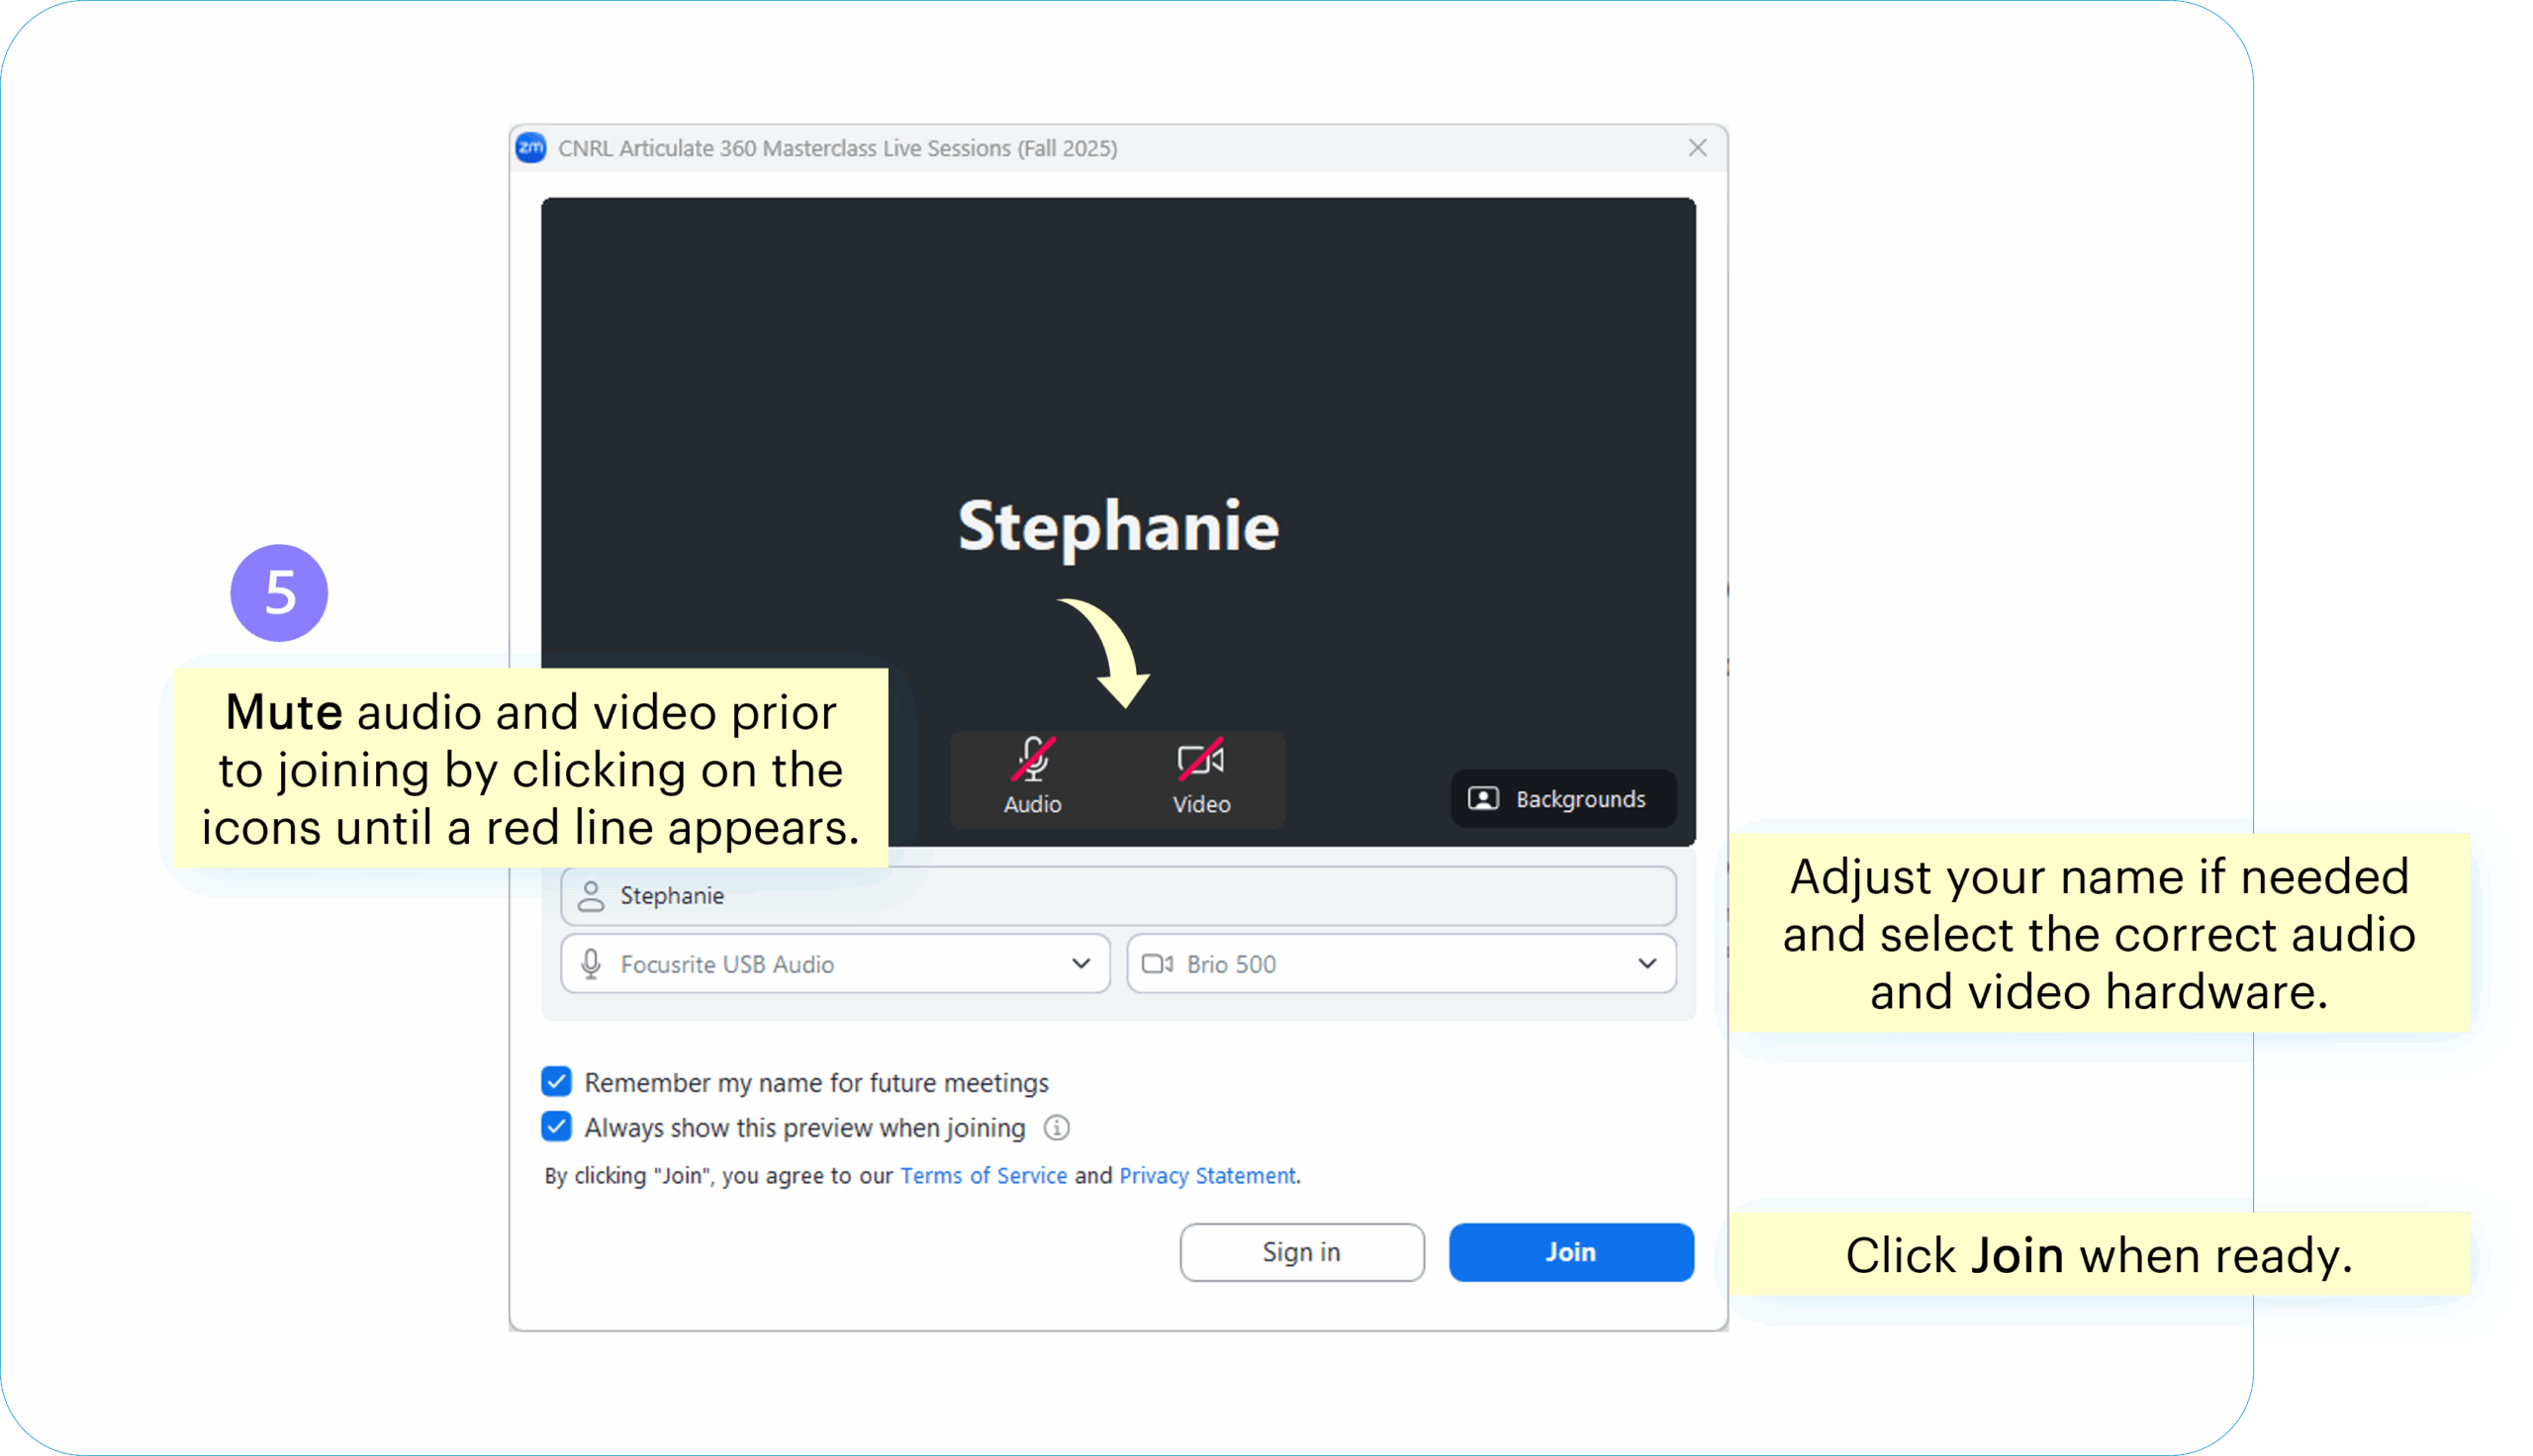Uncheck Remember my name for future meetings
Image resolution: width=2533 pixels, height=1456 pixels.
557,1081
